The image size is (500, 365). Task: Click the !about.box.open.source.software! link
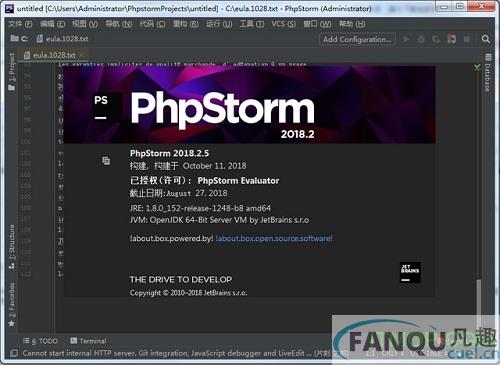(274, 239)
